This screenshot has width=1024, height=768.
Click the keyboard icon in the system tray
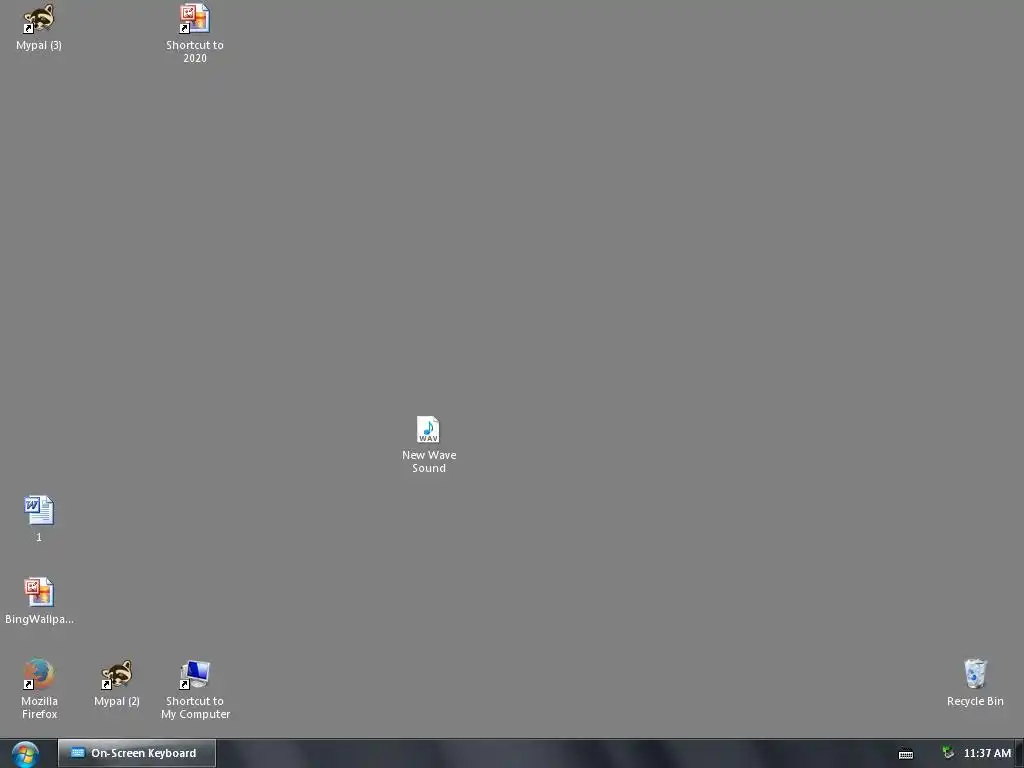point(906,754)
